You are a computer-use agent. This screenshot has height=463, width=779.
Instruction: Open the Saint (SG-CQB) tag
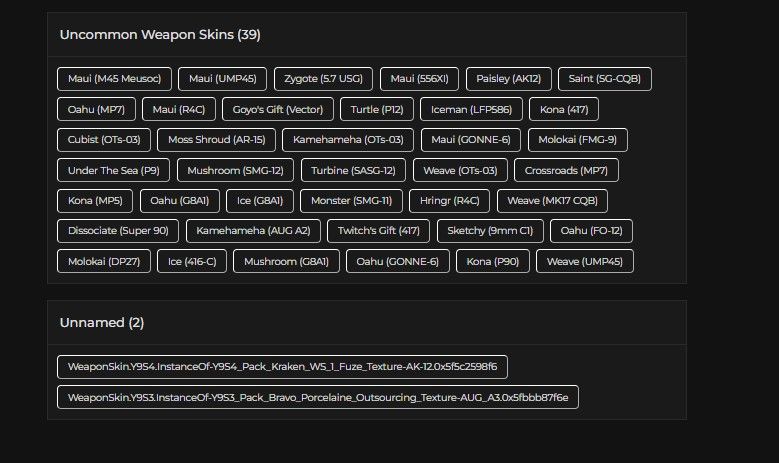[x=605, y=79]
